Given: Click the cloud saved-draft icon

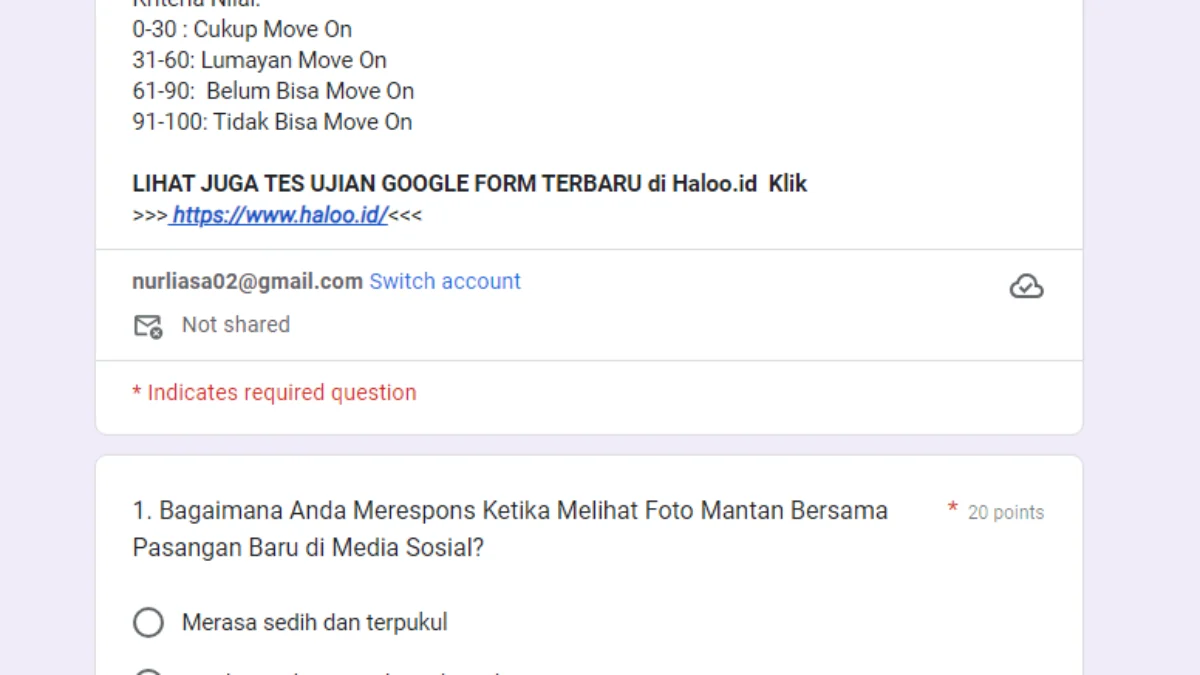Looking at the screenshot, I should click(1026, 287).
